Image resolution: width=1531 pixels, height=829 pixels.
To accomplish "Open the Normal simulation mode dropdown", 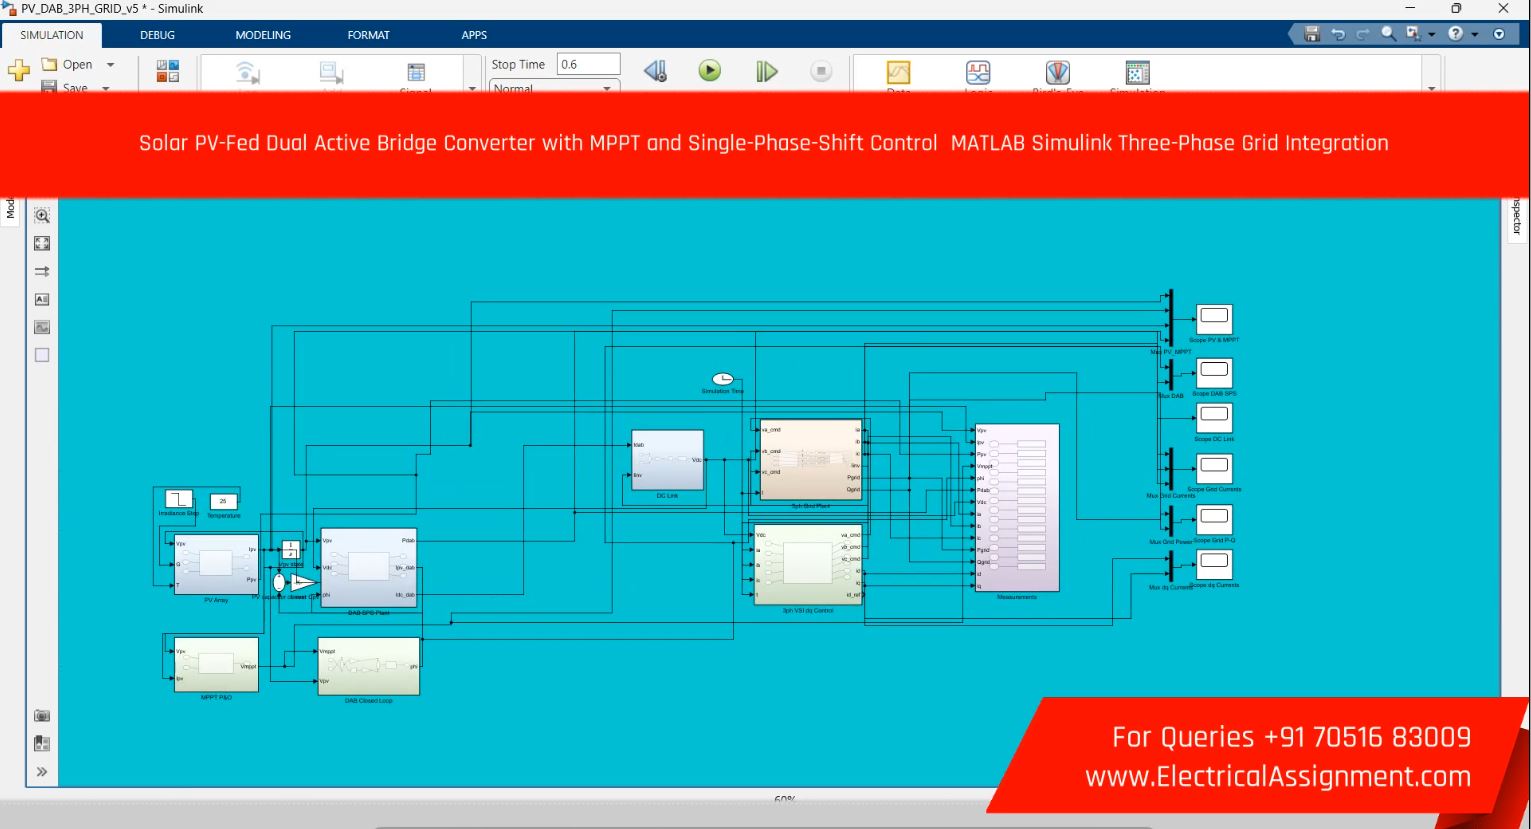I will point(552,87).
